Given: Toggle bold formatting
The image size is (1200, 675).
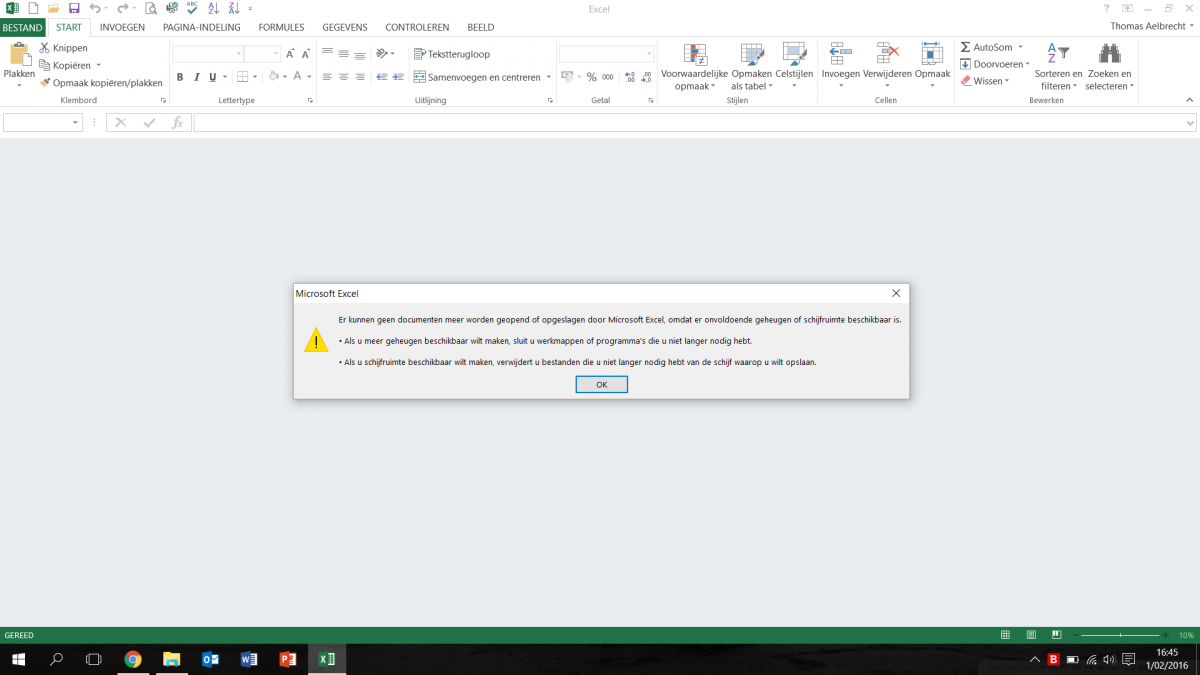Looking at the screenshot, I should coord(180,77).
